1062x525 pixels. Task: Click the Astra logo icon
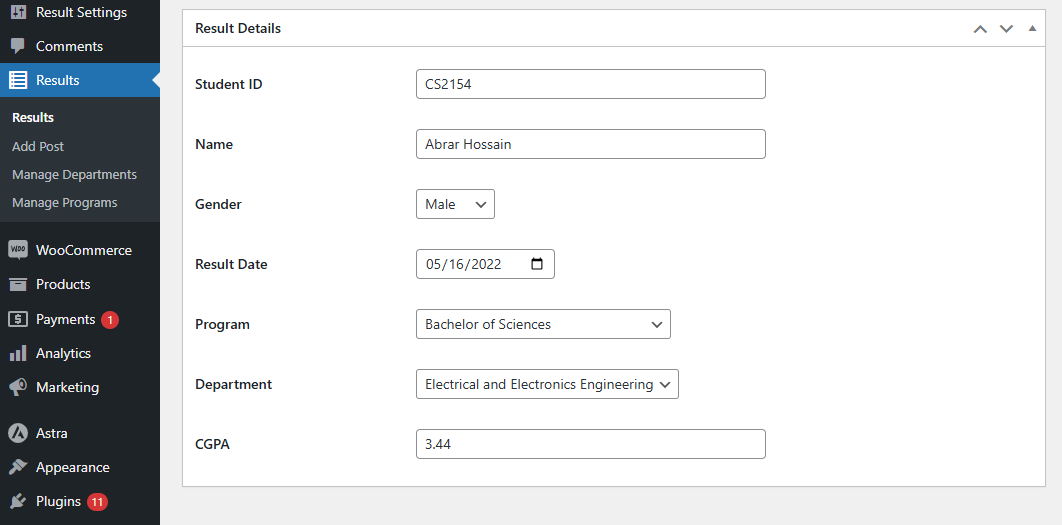pos(18,433)
